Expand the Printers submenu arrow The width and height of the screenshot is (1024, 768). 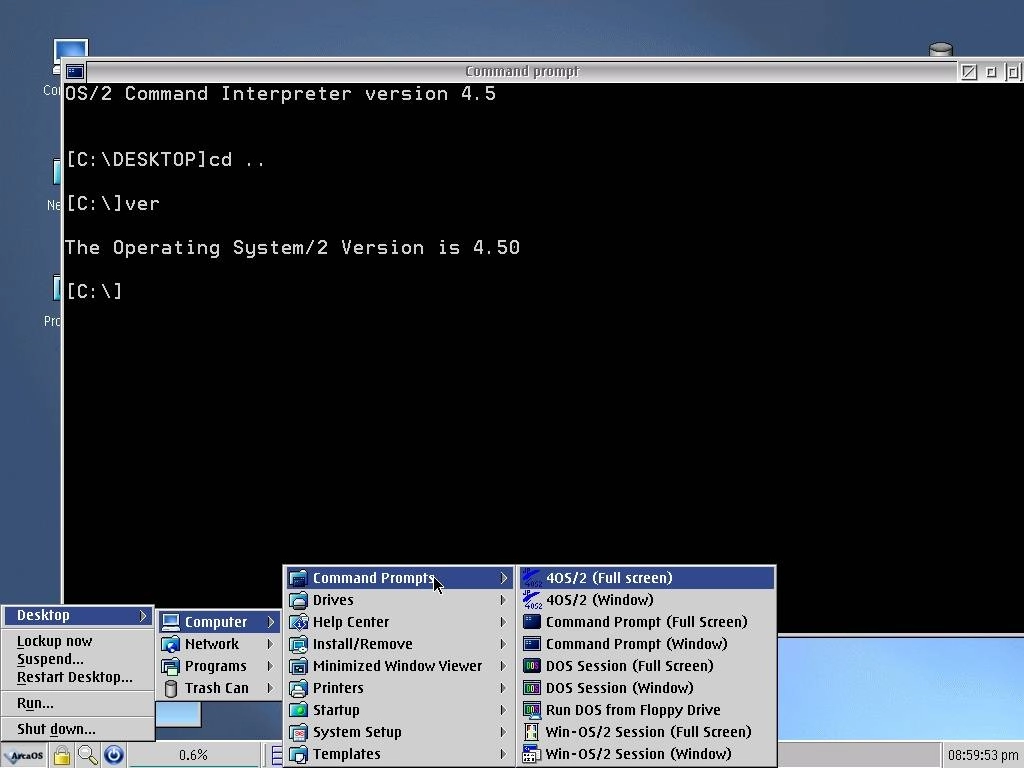[x=504, y=688]
